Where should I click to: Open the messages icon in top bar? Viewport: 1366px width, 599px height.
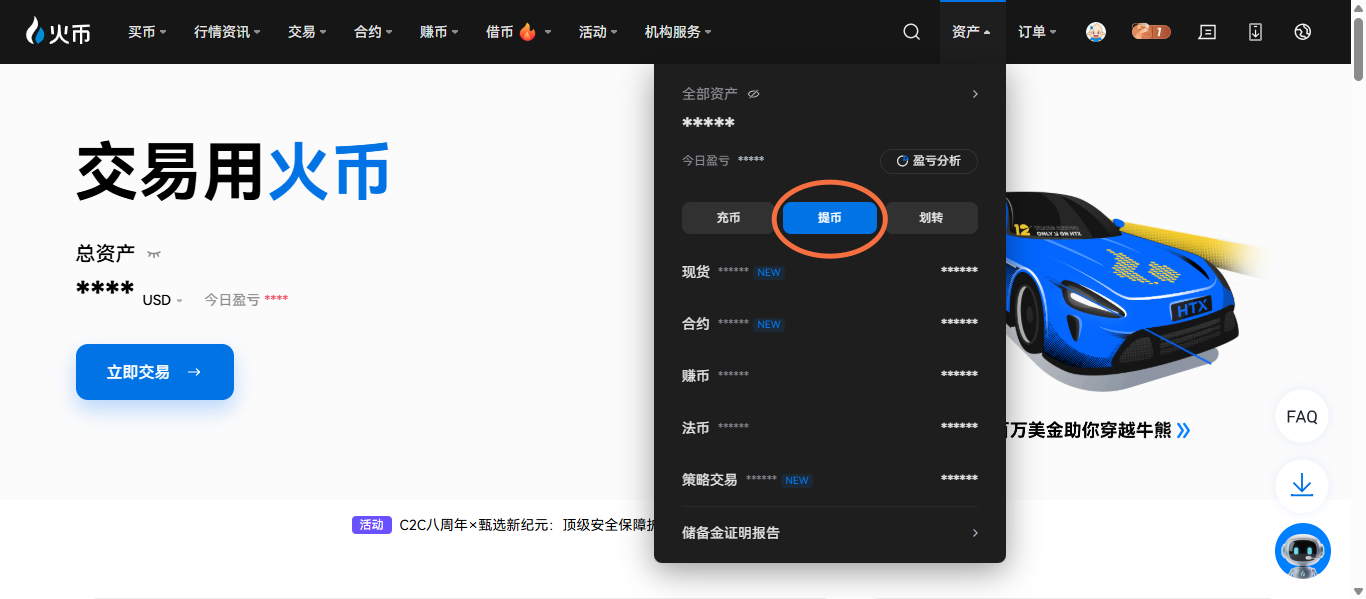1207,32
